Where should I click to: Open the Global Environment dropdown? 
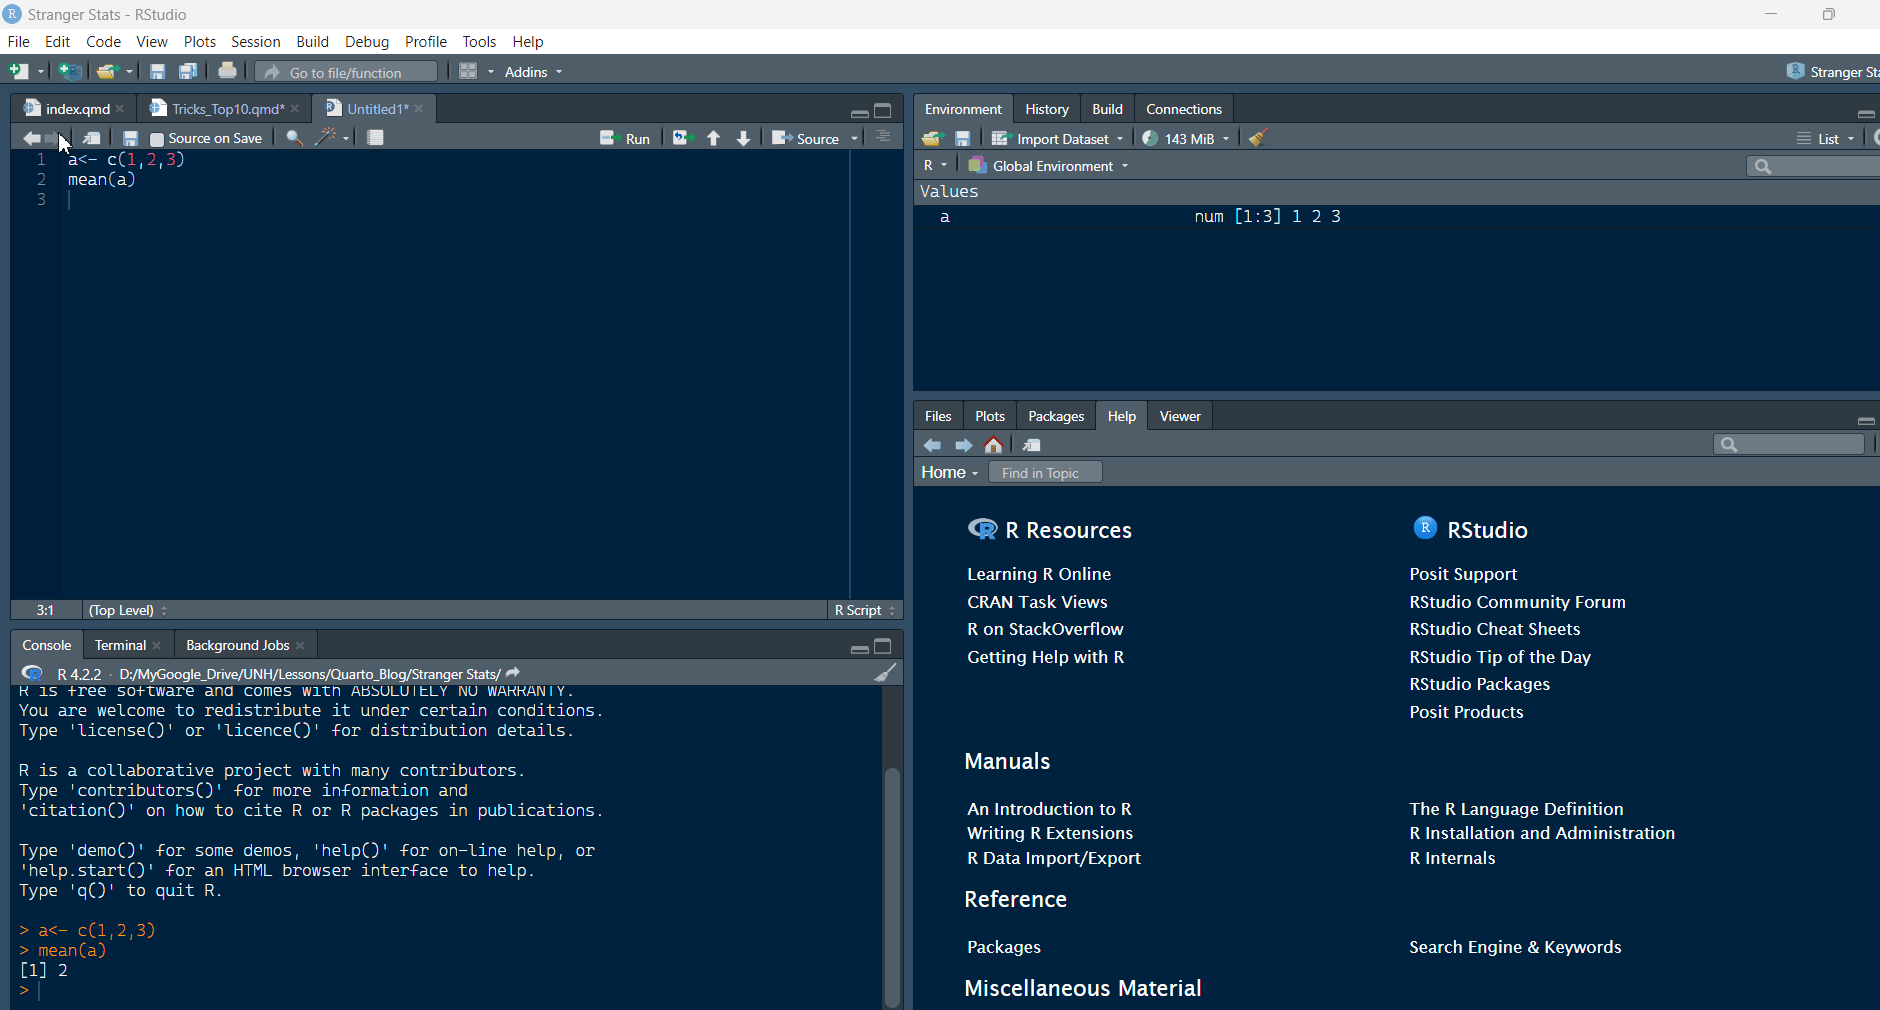click(1048, 166)
